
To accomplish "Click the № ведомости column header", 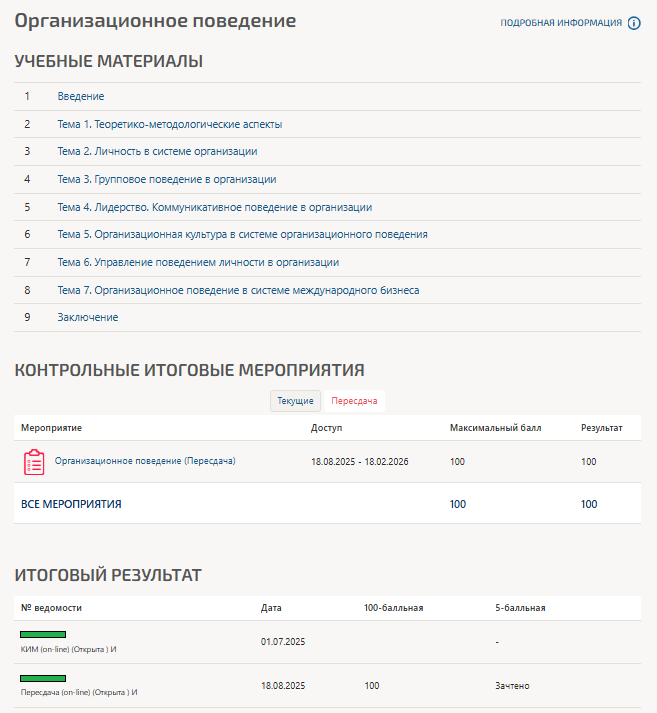I will [51, 607].
